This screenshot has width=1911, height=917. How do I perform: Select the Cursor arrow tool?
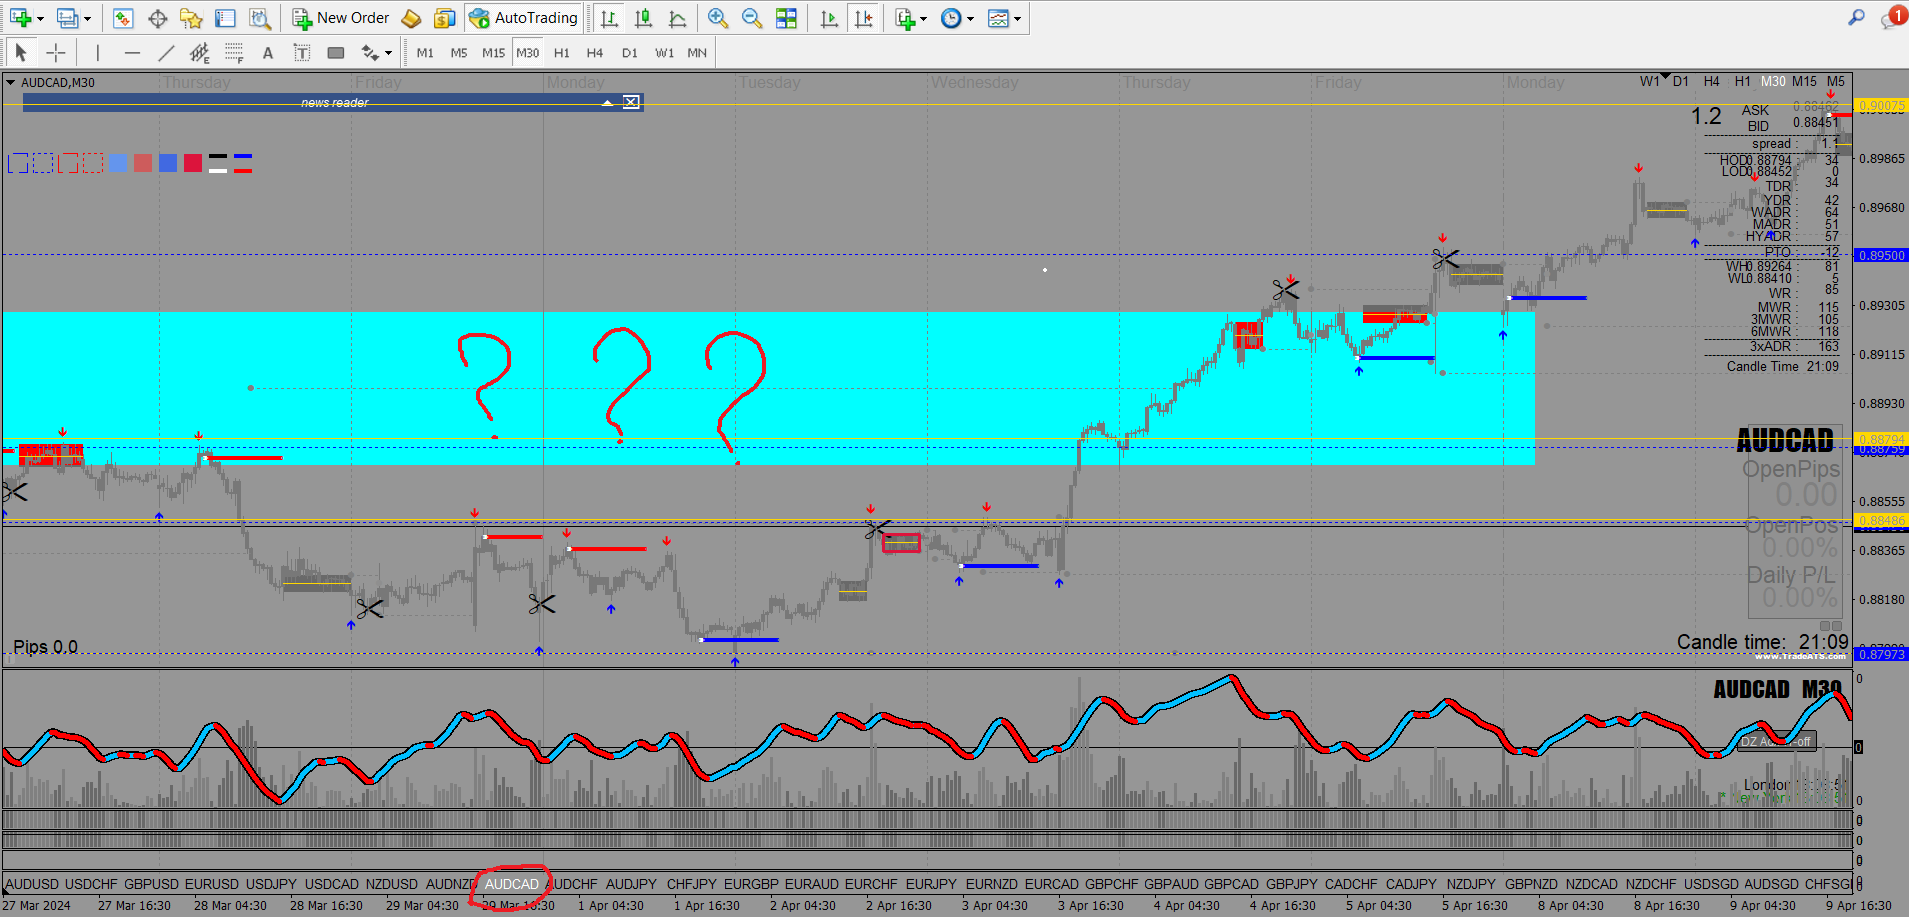tap(21, 53)
